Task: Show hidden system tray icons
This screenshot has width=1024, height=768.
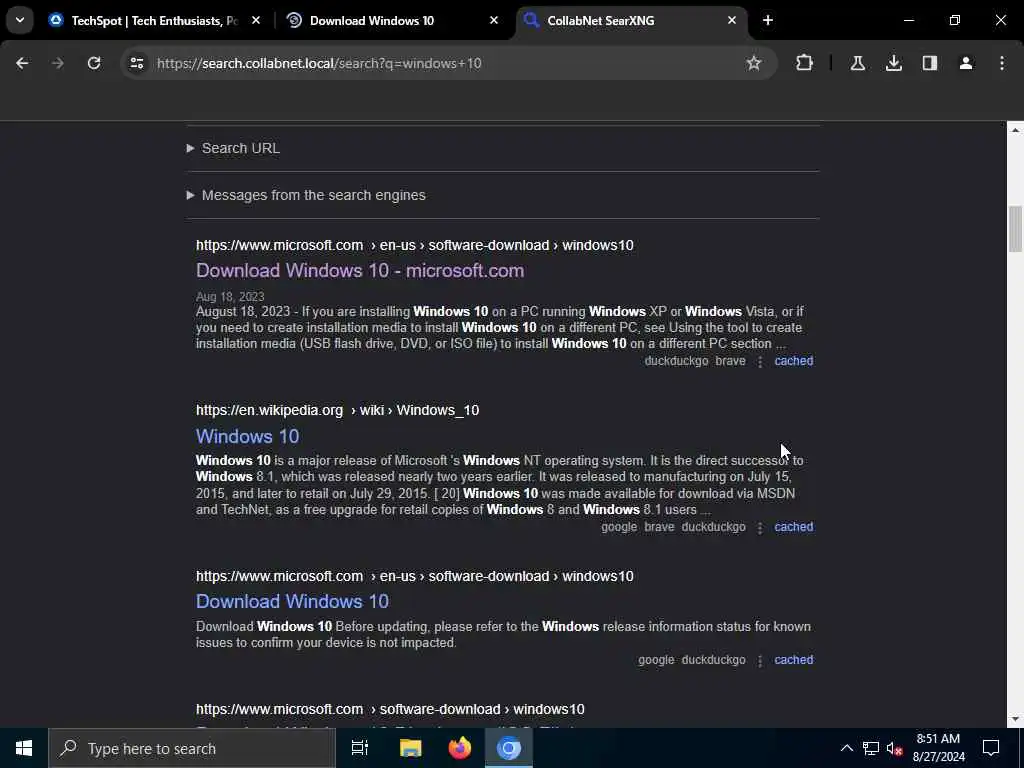Action: pos(846,748)
